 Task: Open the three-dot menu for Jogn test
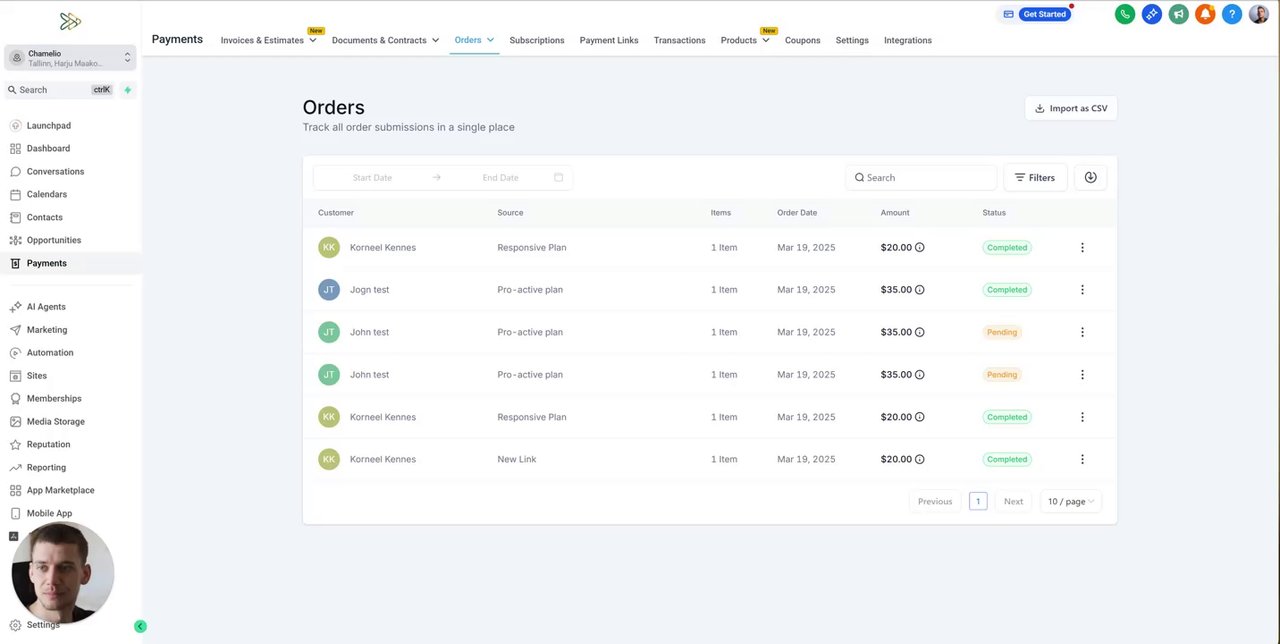coord(1082,290)
